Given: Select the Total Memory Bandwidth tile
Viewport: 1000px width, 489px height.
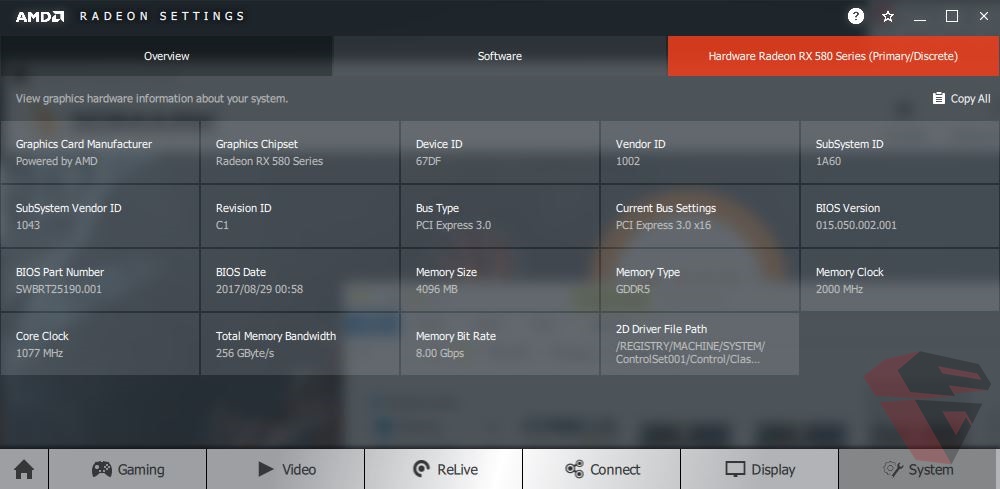Looking at the screenshot, I should point(300,344).
